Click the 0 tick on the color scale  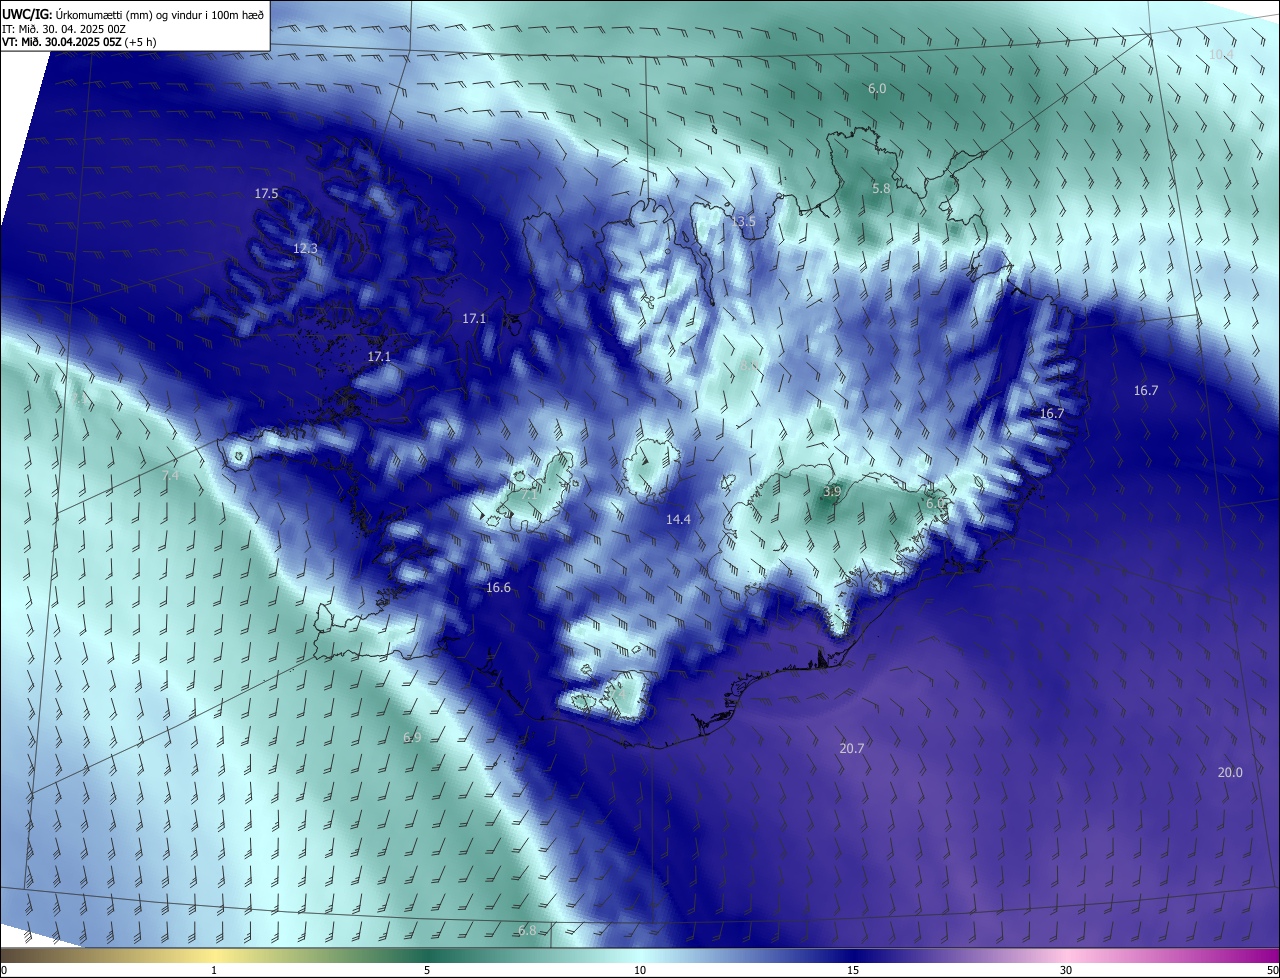tap(4, 970)
